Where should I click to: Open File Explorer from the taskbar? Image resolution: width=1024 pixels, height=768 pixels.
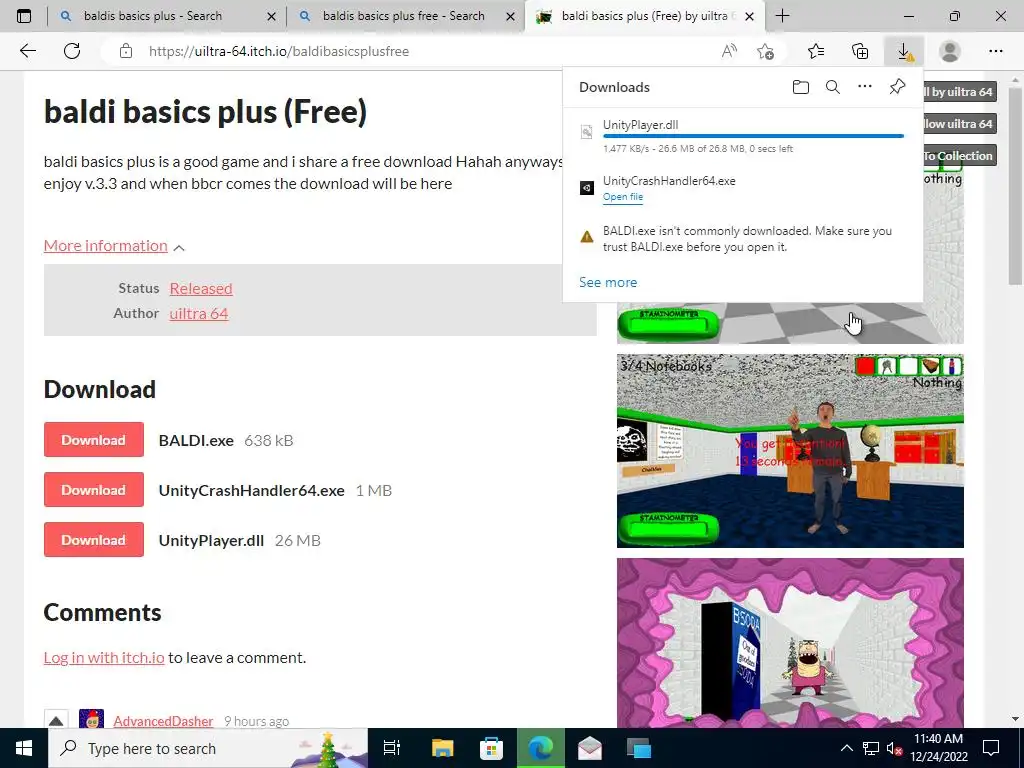pyautogui.click(x=442, y=748)
